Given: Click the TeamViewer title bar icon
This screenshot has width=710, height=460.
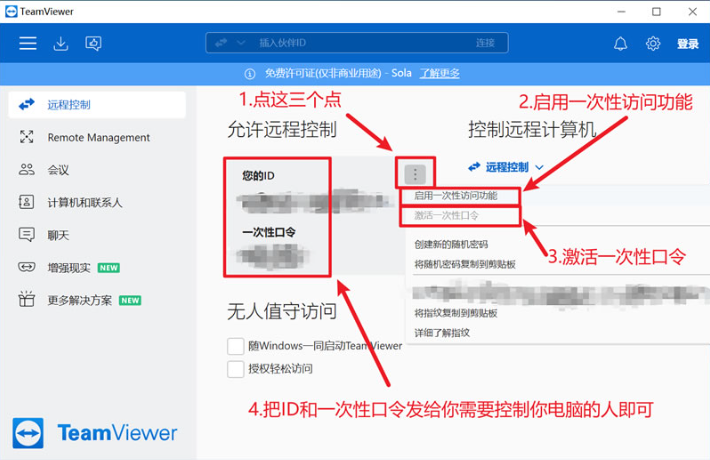Looking at the screenshot, I should (x=11, y=11).
